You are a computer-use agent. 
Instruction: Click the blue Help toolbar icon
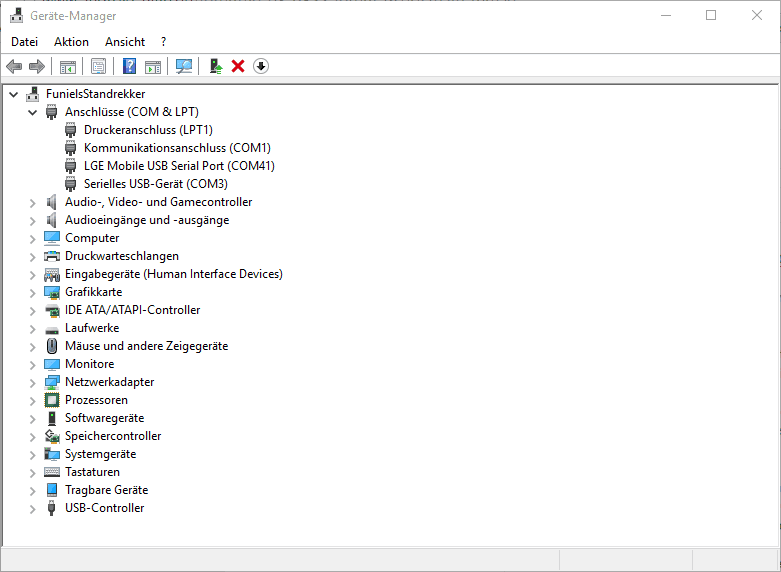pos(130,66)
